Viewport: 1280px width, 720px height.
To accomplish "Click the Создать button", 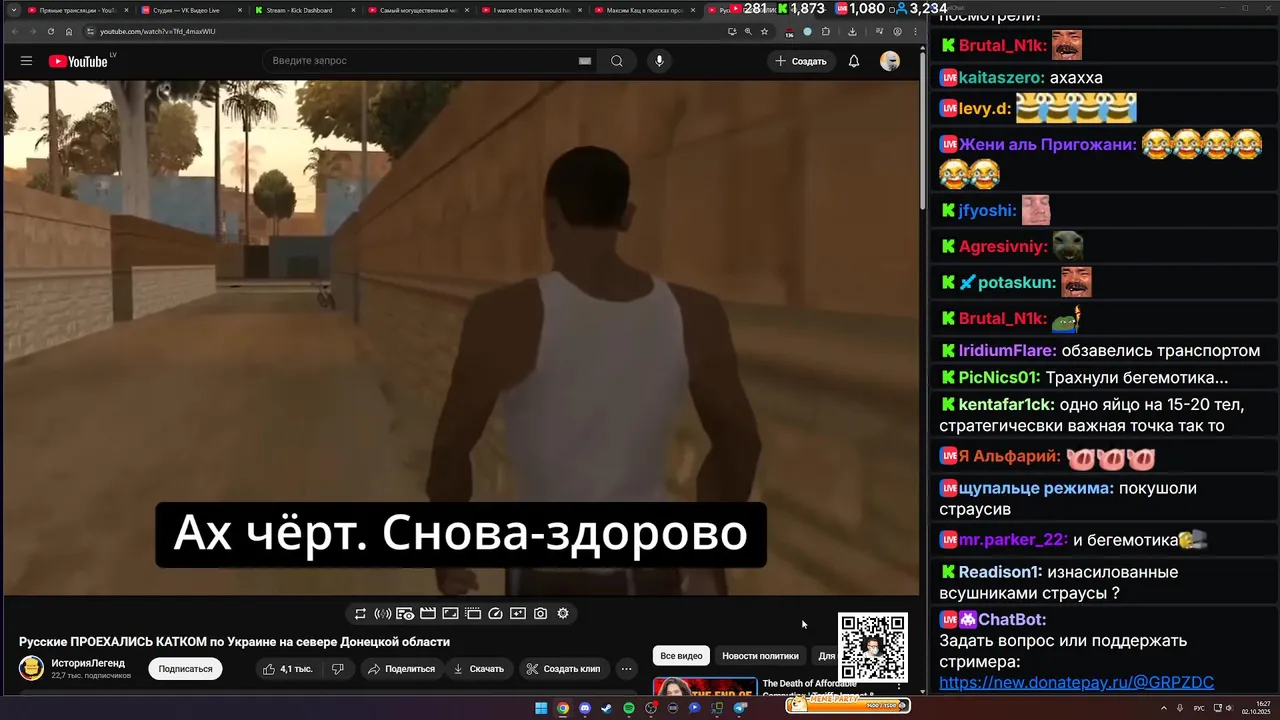I will pos(801,61).
